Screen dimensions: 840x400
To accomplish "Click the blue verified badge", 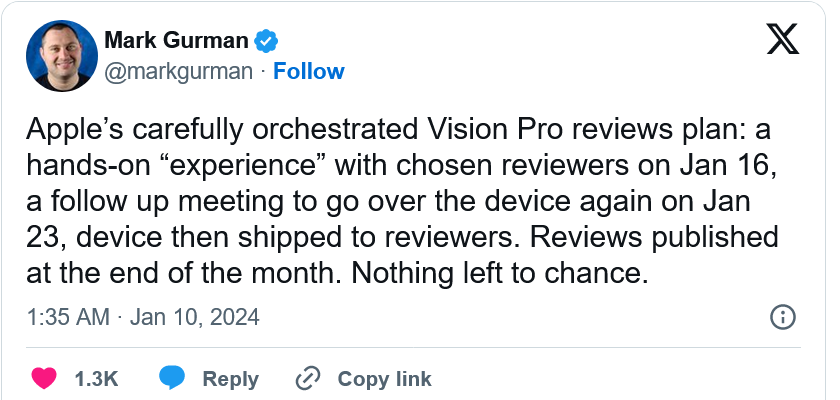I will coord(266,41).
